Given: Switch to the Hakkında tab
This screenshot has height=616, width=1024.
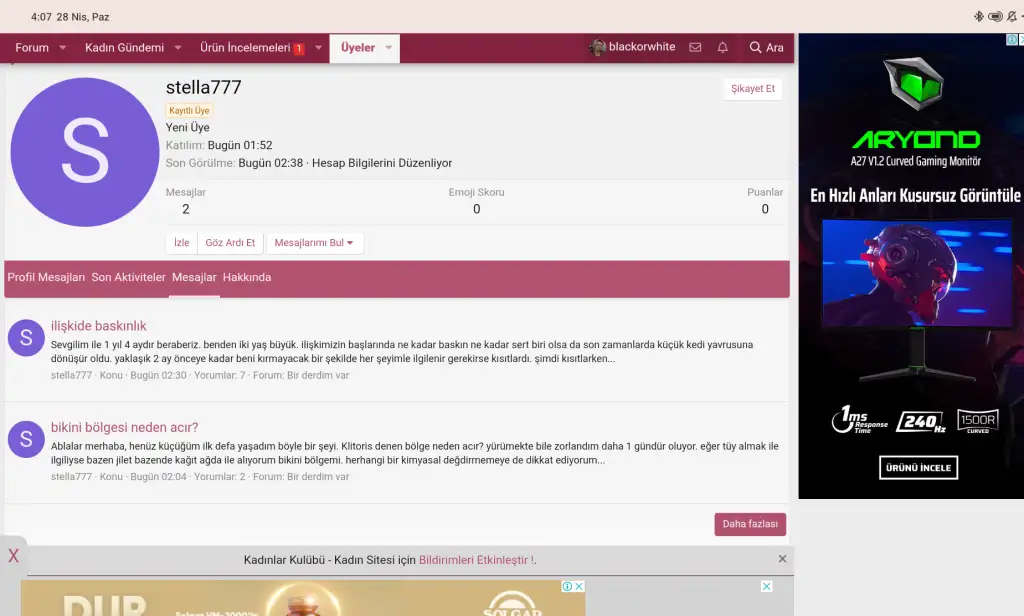Looking at the screenshot, I should [x=246, y=277].
